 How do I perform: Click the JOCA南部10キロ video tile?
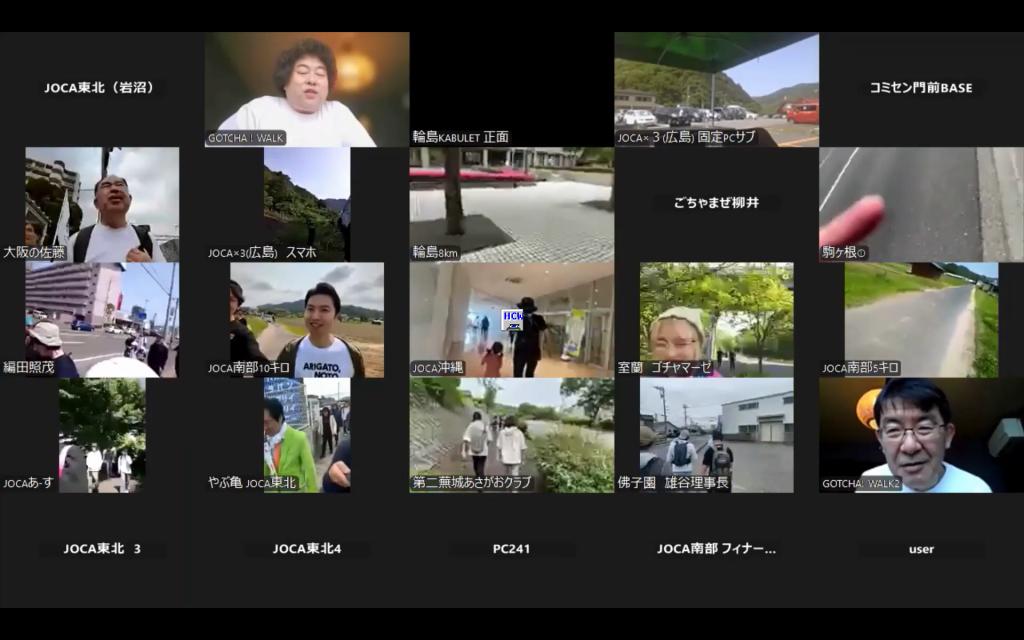[307, 320]
